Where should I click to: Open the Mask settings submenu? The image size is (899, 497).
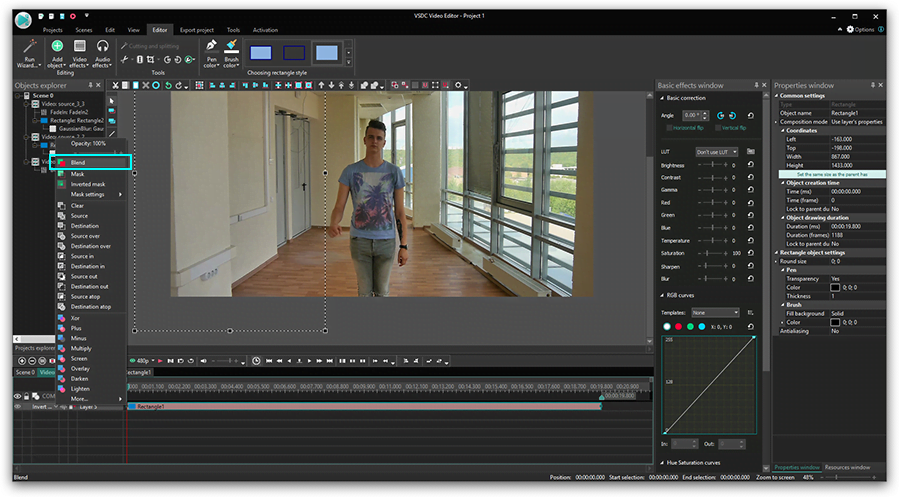coord(91,194)
